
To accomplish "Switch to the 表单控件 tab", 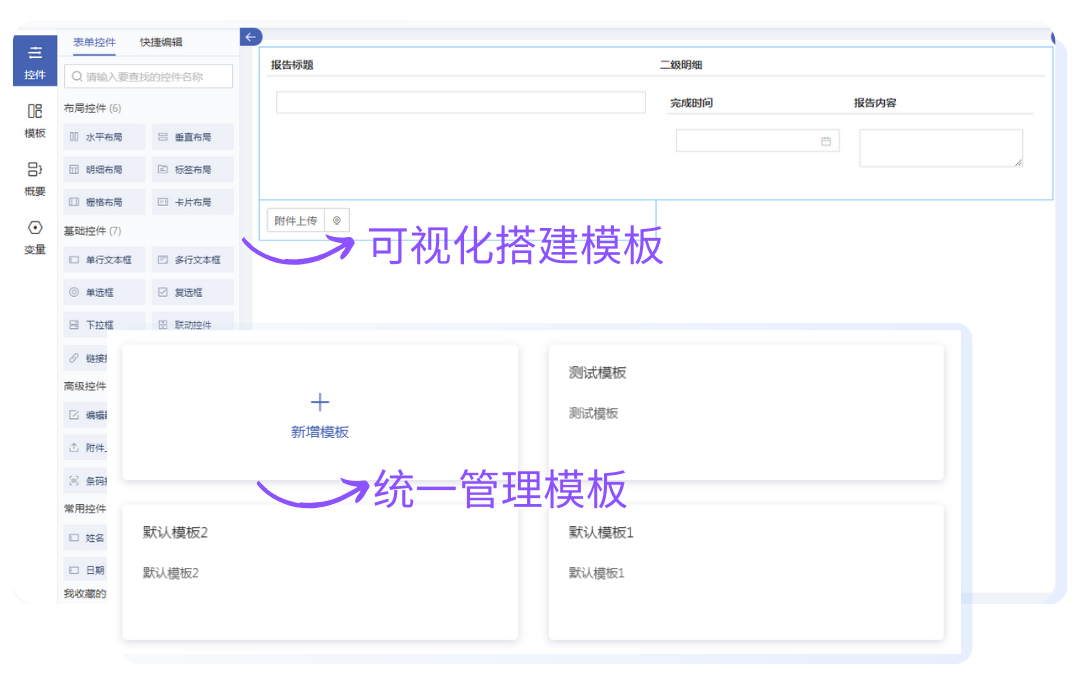I will click(94, 42).
